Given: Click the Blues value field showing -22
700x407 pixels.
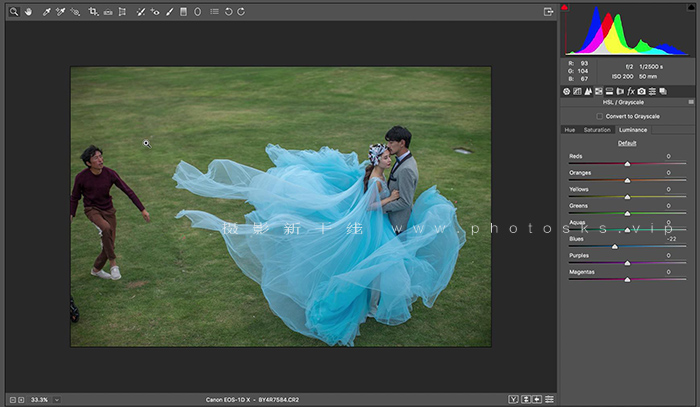Looking at the screenshot, I should [x=671, y=239].
